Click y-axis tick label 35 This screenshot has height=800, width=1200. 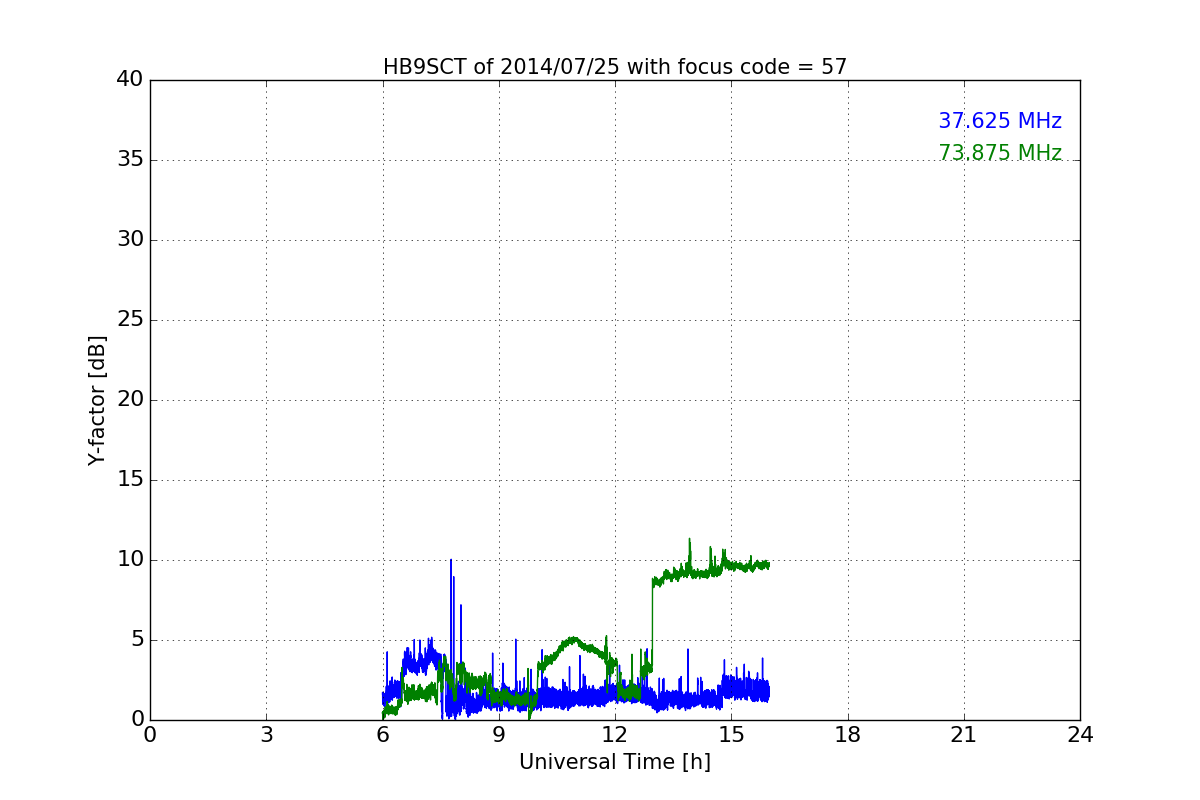click(130, 160)
